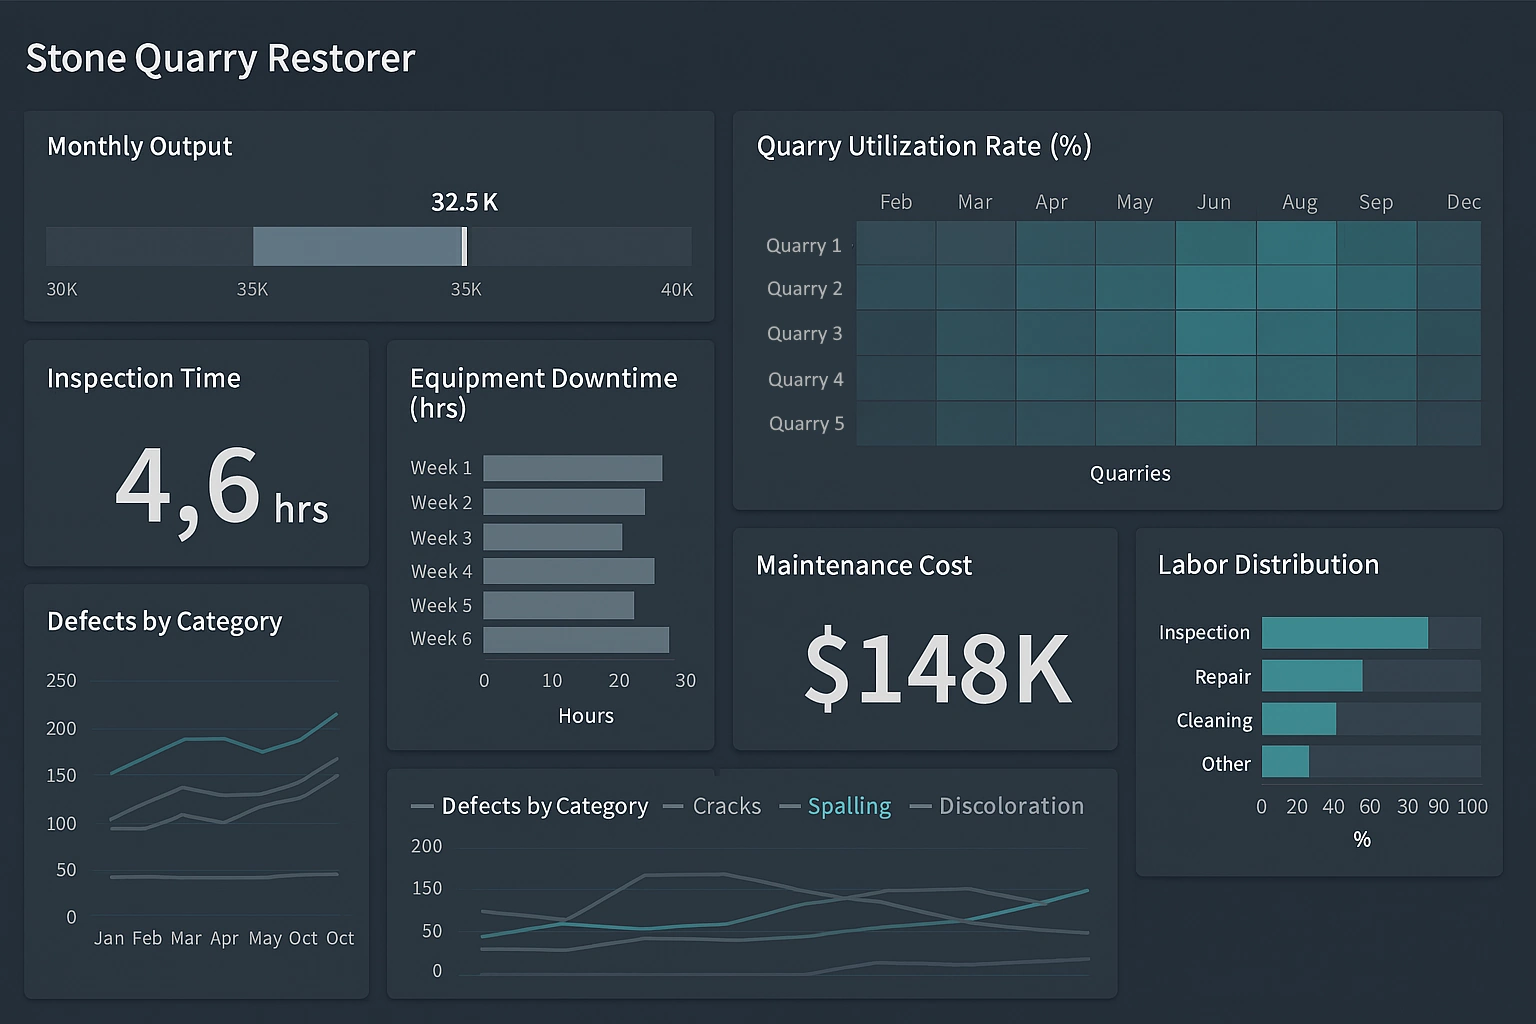
Task: Click the Other bar in Labor Distribution
Action: pos(1285,762)
